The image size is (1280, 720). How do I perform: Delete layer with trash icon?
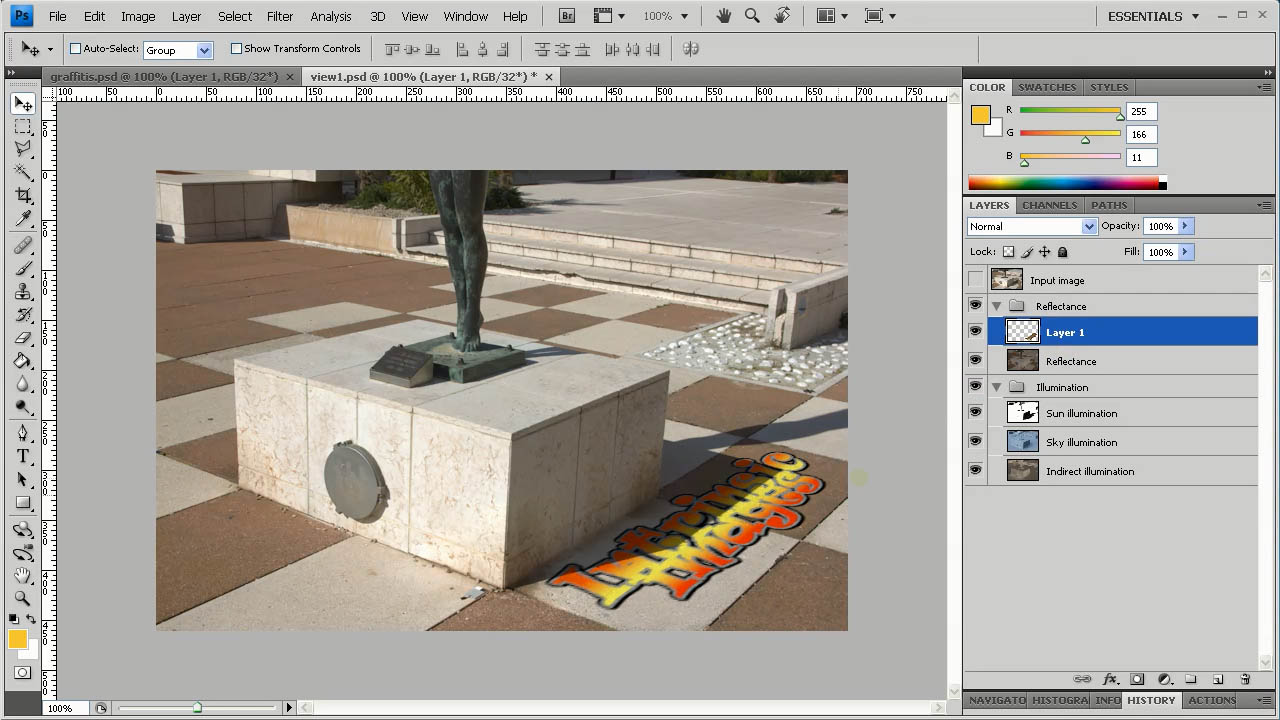(x=1245, y=679)
